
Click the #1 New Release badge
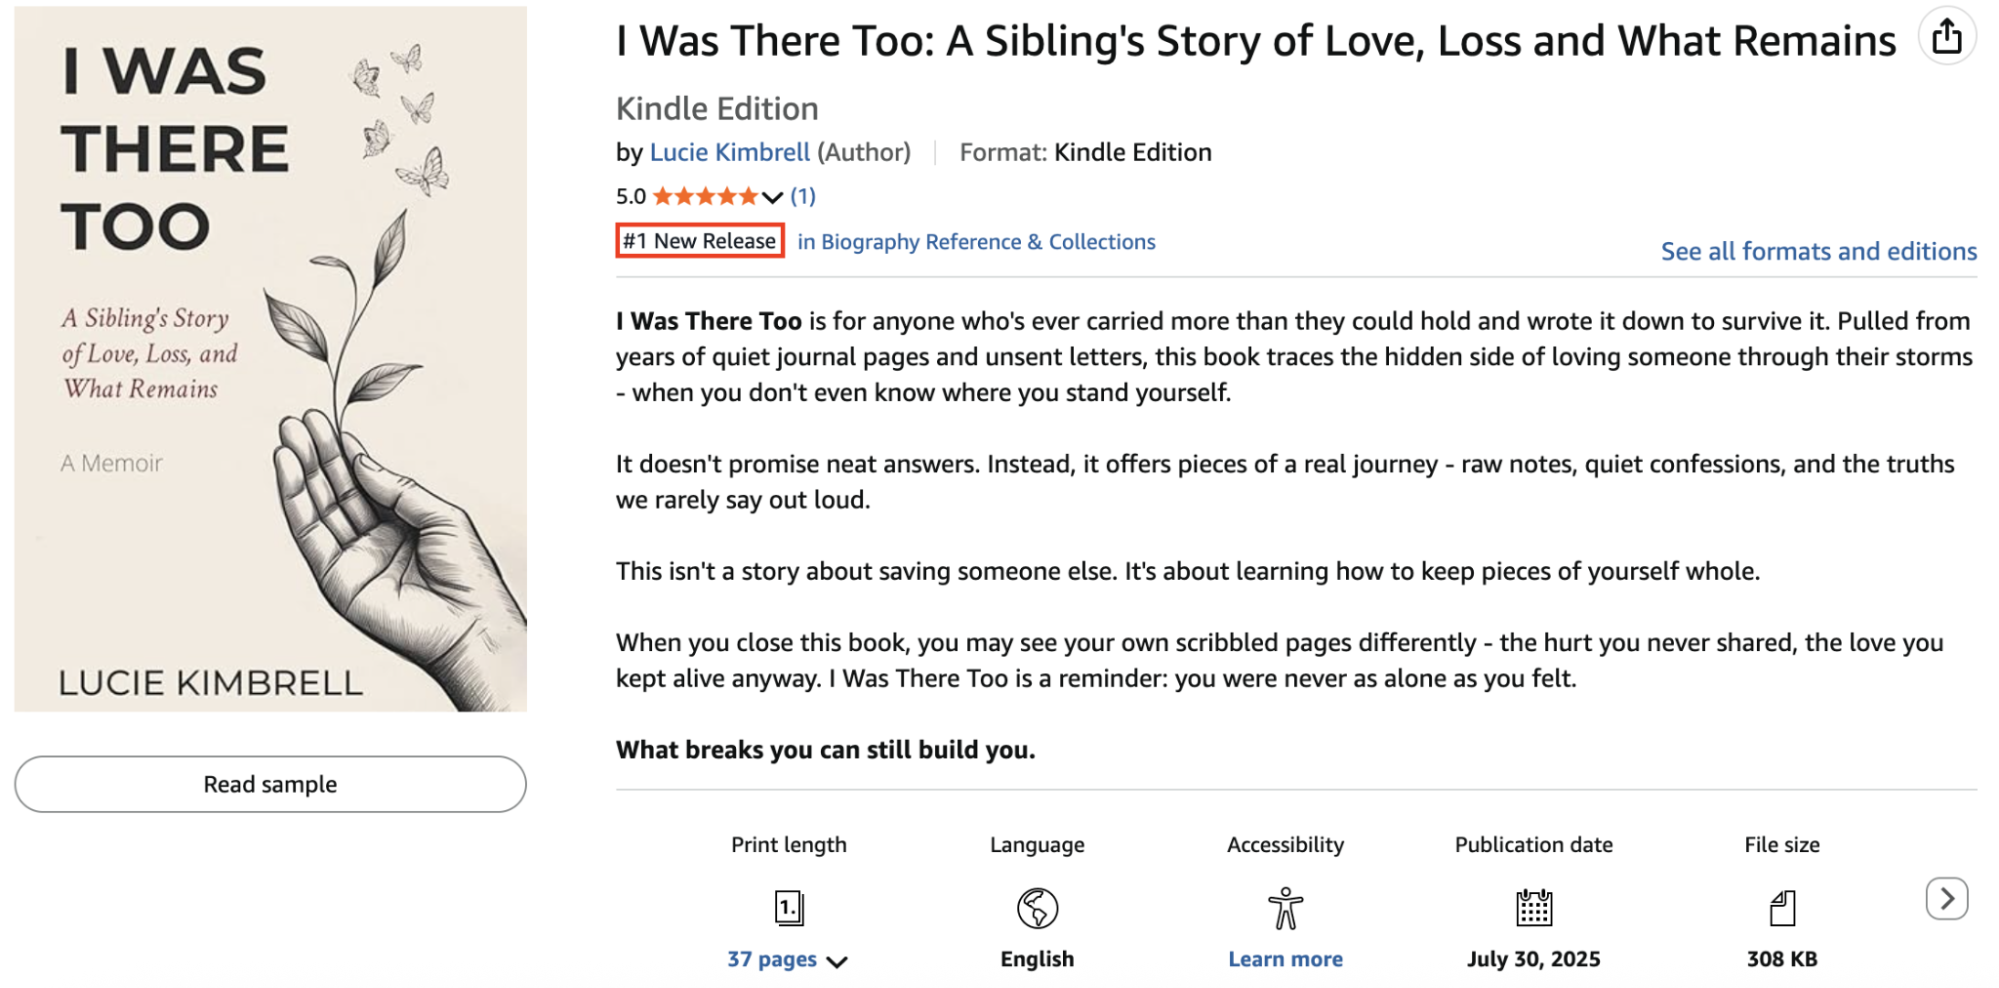coord(699,241)
